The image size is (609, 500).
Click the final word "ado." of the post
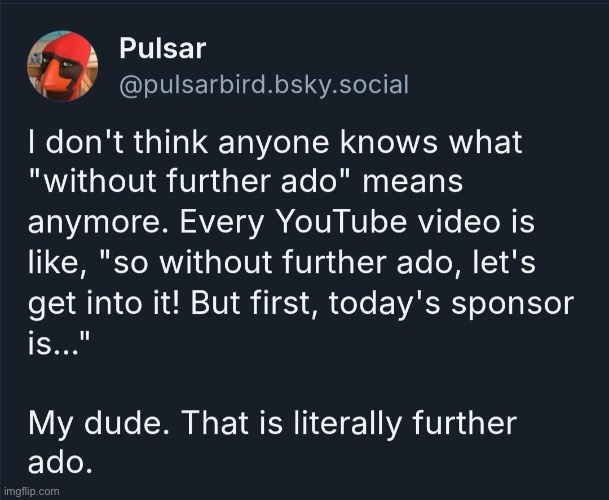point(60,463)
